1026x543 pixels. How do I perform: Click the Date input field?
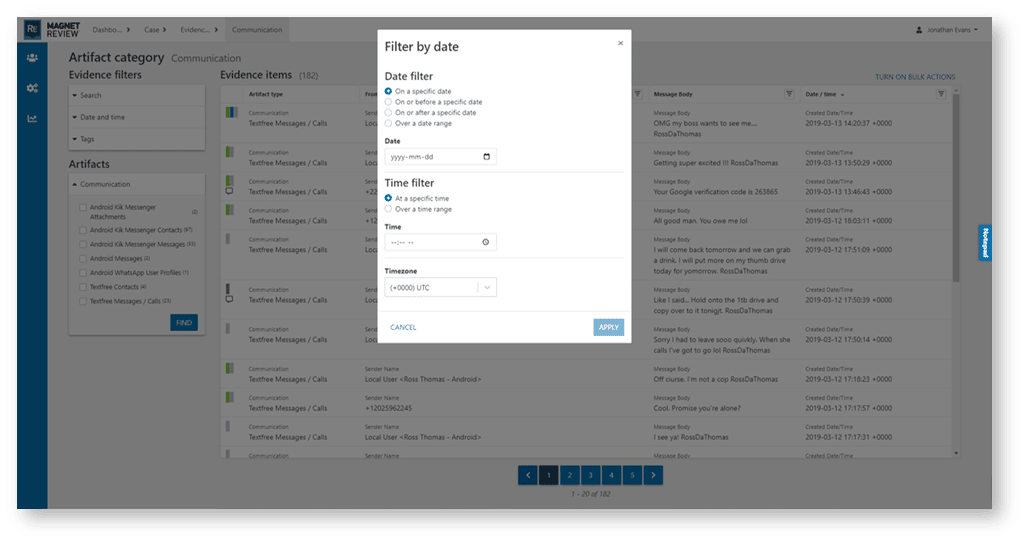pyautogui.click(x=440, y=156)
